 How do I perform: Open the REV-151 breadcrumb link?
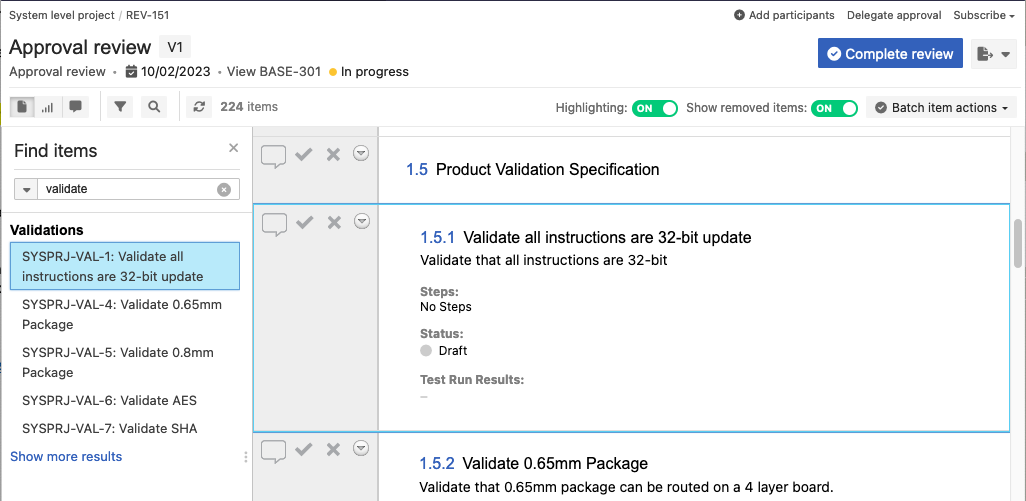pyautogui.click(x=148, y=15)
